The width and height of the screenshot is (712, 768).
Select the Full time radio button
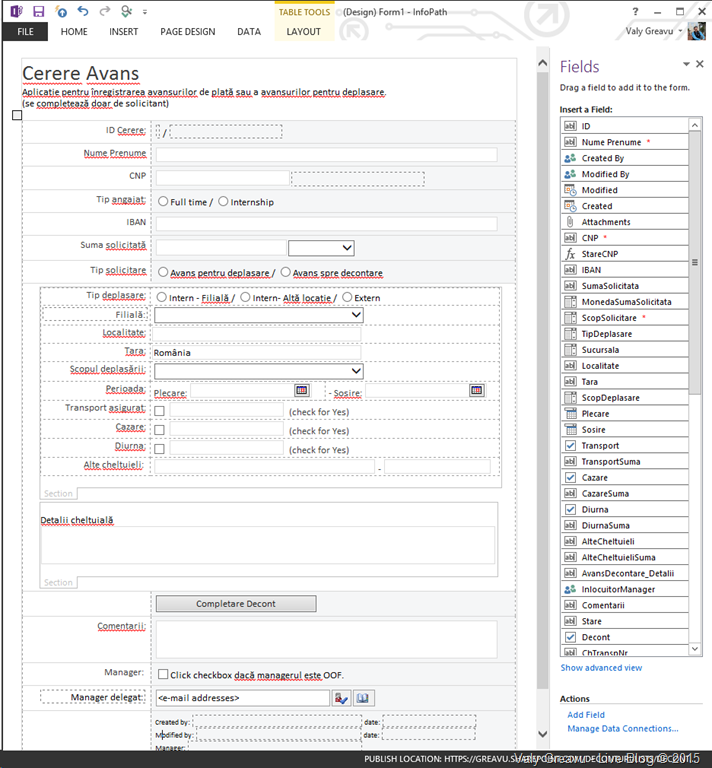click(163, 202)
